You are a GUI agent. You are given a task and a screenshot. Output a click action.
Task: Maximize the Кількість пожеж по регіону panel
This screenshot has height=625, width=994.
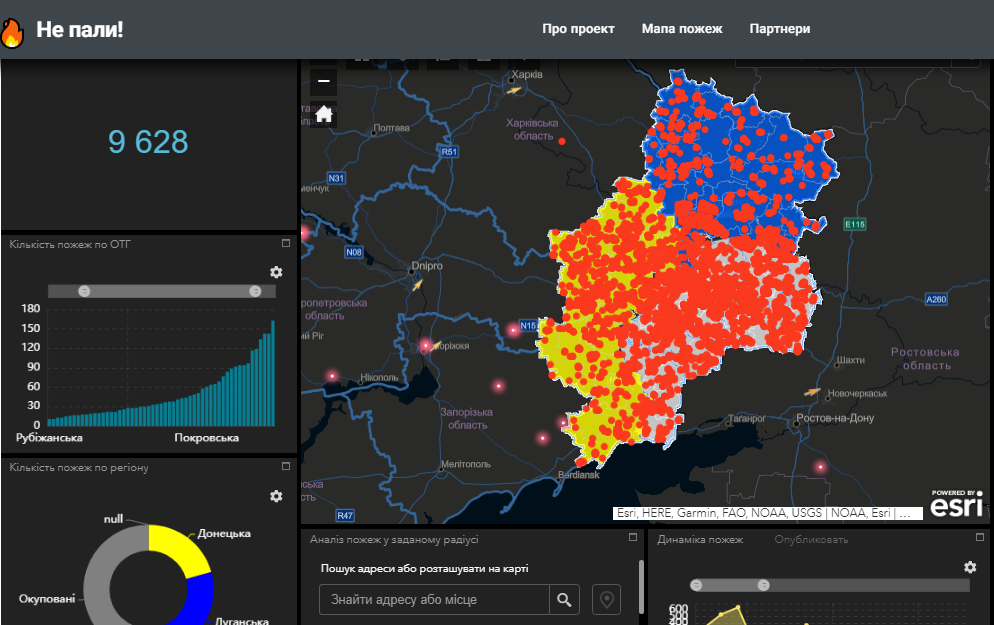coord(285,467)
